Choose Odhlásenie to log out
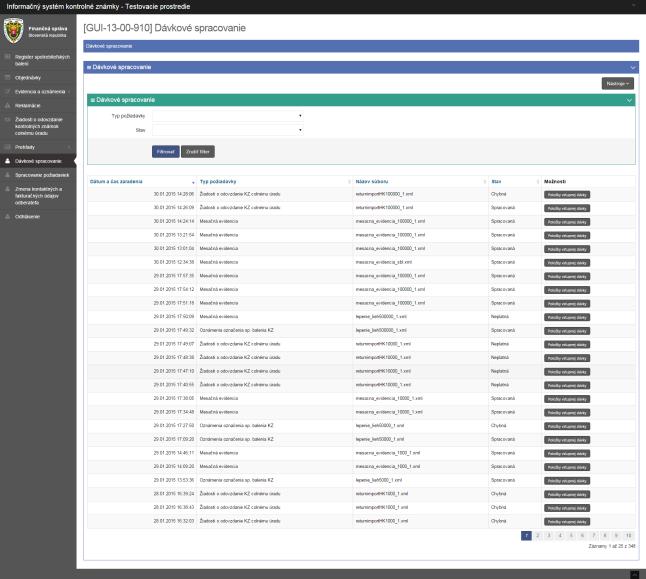 [x=38, y=216]
